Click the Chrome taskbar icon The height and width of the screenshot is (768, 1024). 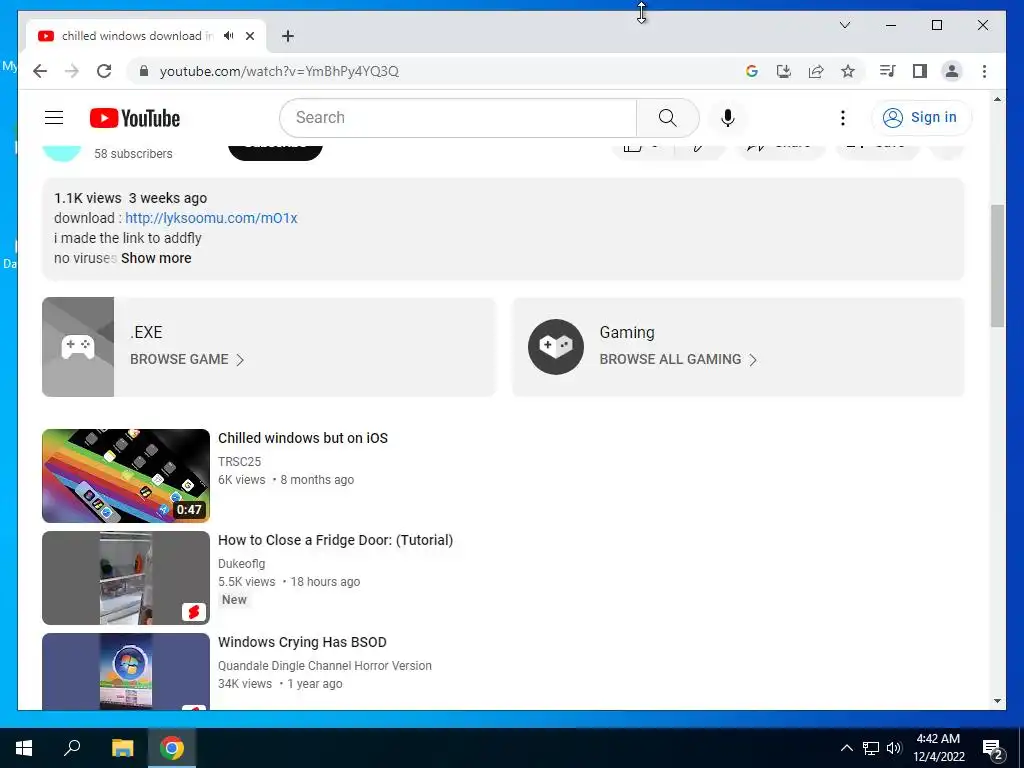[x=171, y=748]
